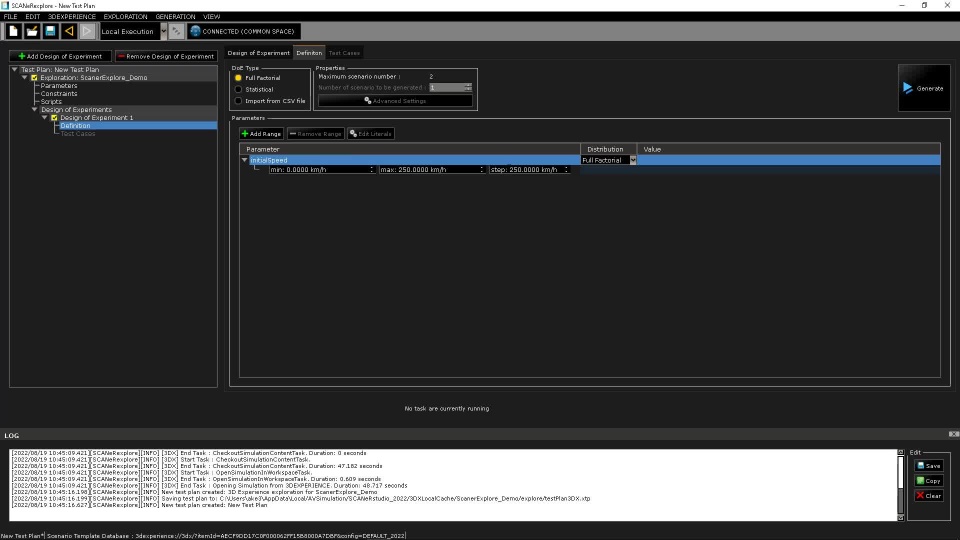Open the GENERATION menu
Screen dimensions: 960x540
point(175,17)
